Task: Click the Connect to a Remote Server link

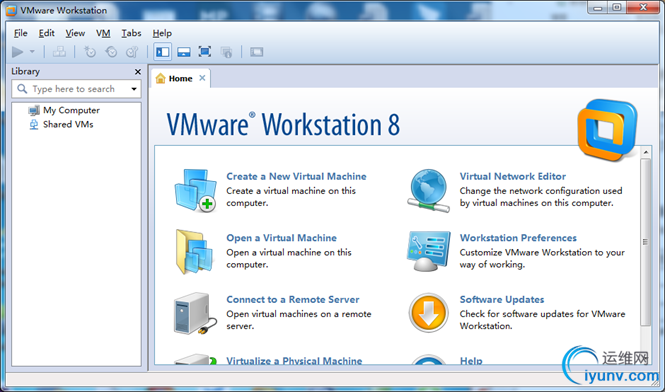Action: click(293, 300)
